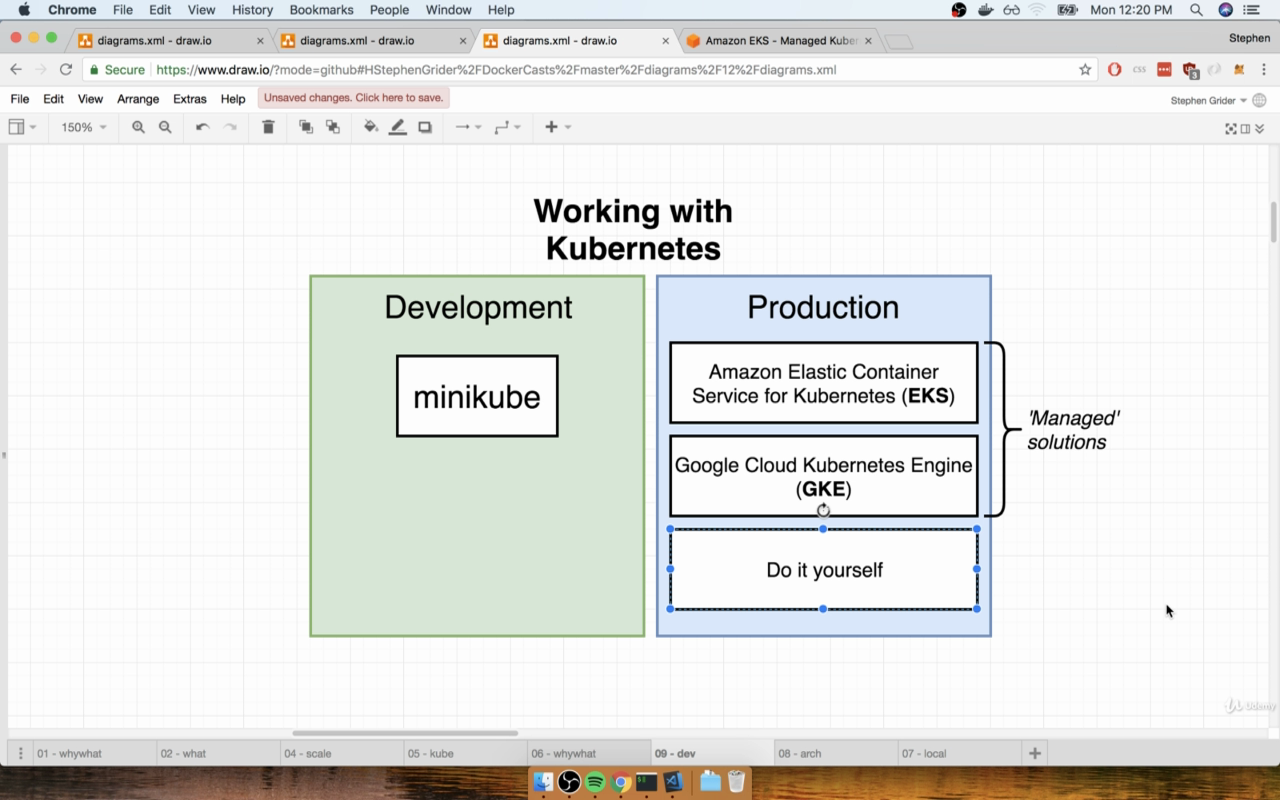Delete selection with the trash icon
This screenshot has height=800, width=1280.
coord(268,127)
